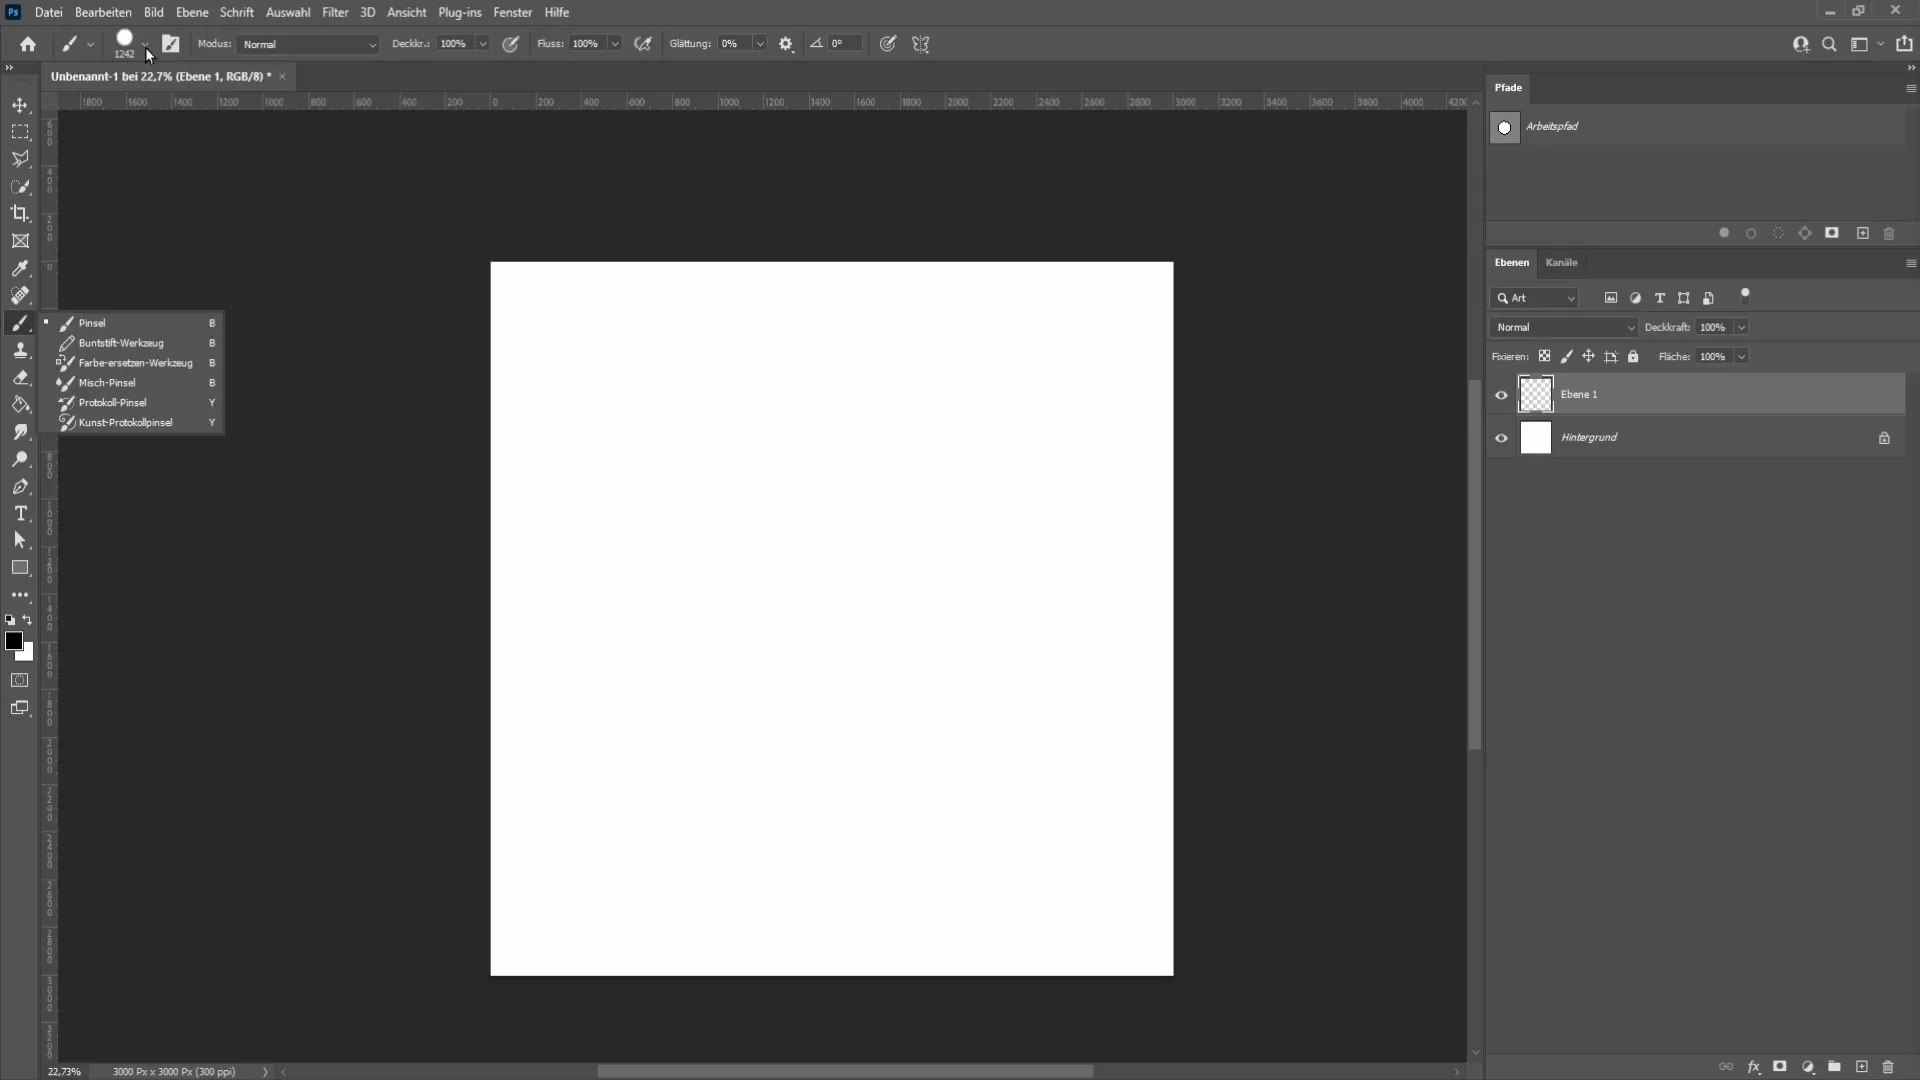Image resolution: width=1920 pixels, height=1080 pixels.
Task: Select the Pinsel (Brush) tool
Action: tap(92, 322)
